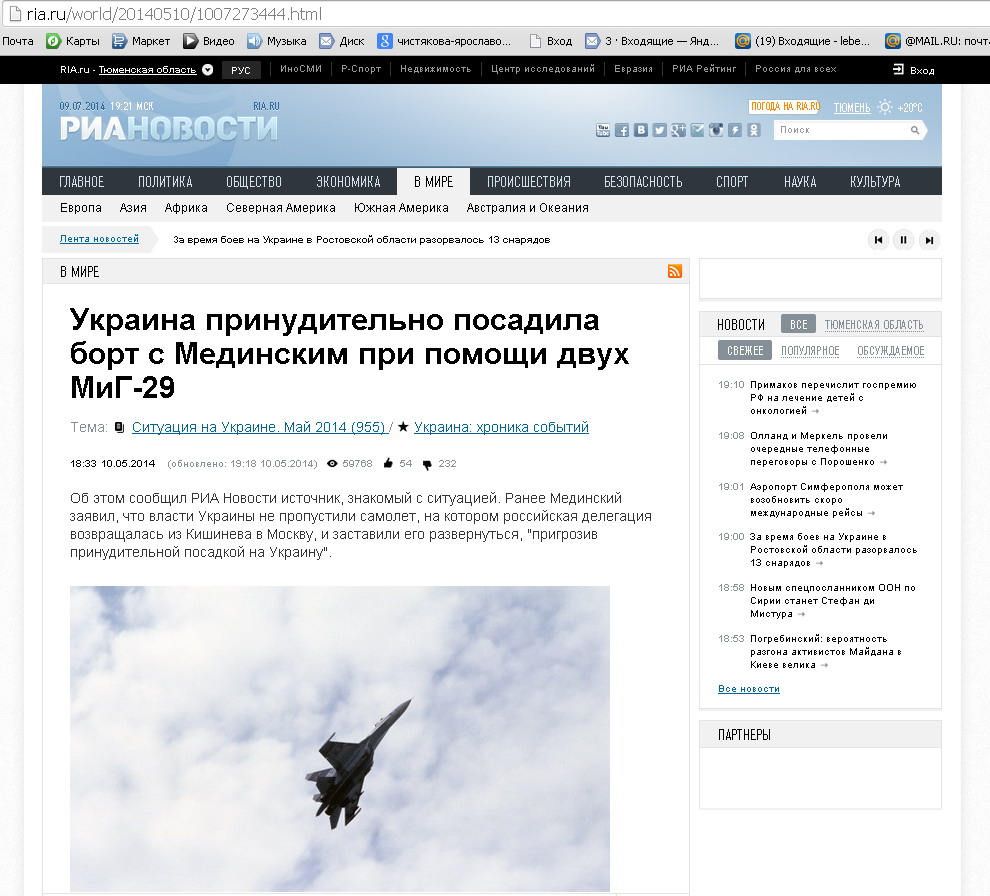Open the ГЛАВНОЕ section
This screenshot has height=896, width=990.
(81, 182)
